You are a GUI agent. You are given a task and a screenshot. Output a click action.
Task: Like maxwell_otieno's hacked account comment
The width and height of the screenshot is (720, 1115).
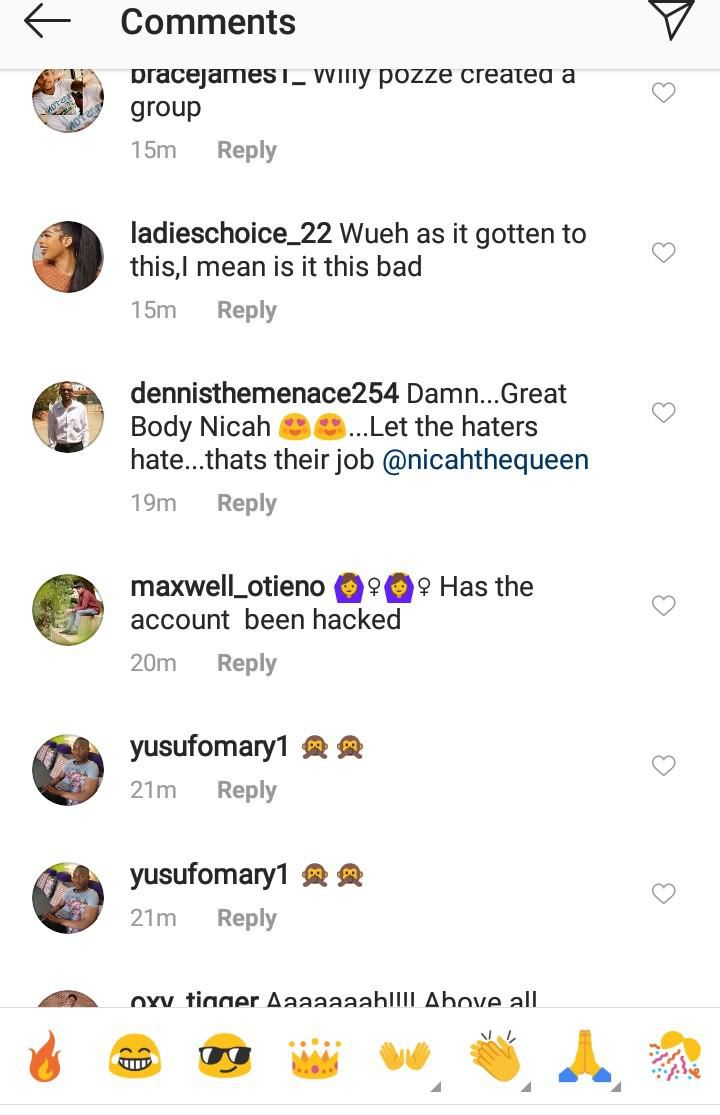coord(663,606)
